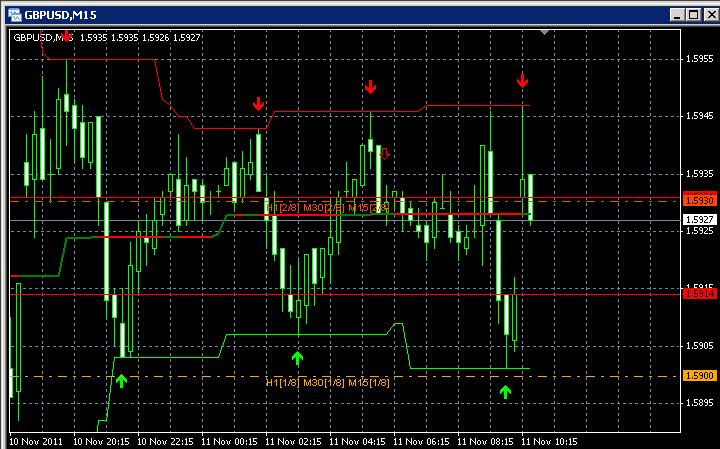Click the 1.5945 price scale label

click(700, 116)
